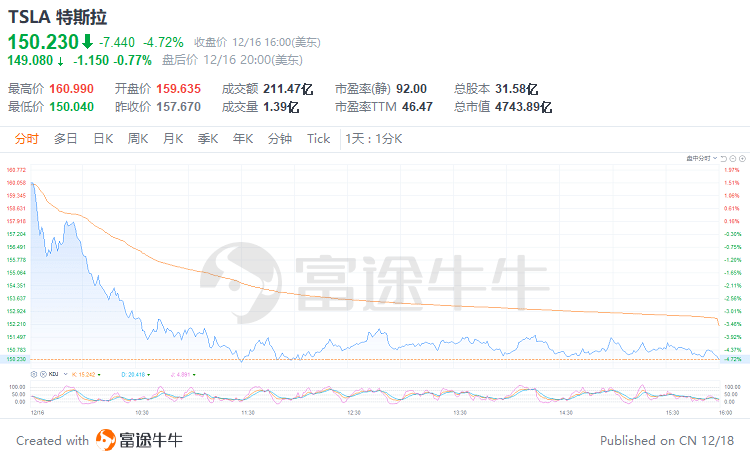Select the 分钟 minute chart tab

tap(280, 139)
